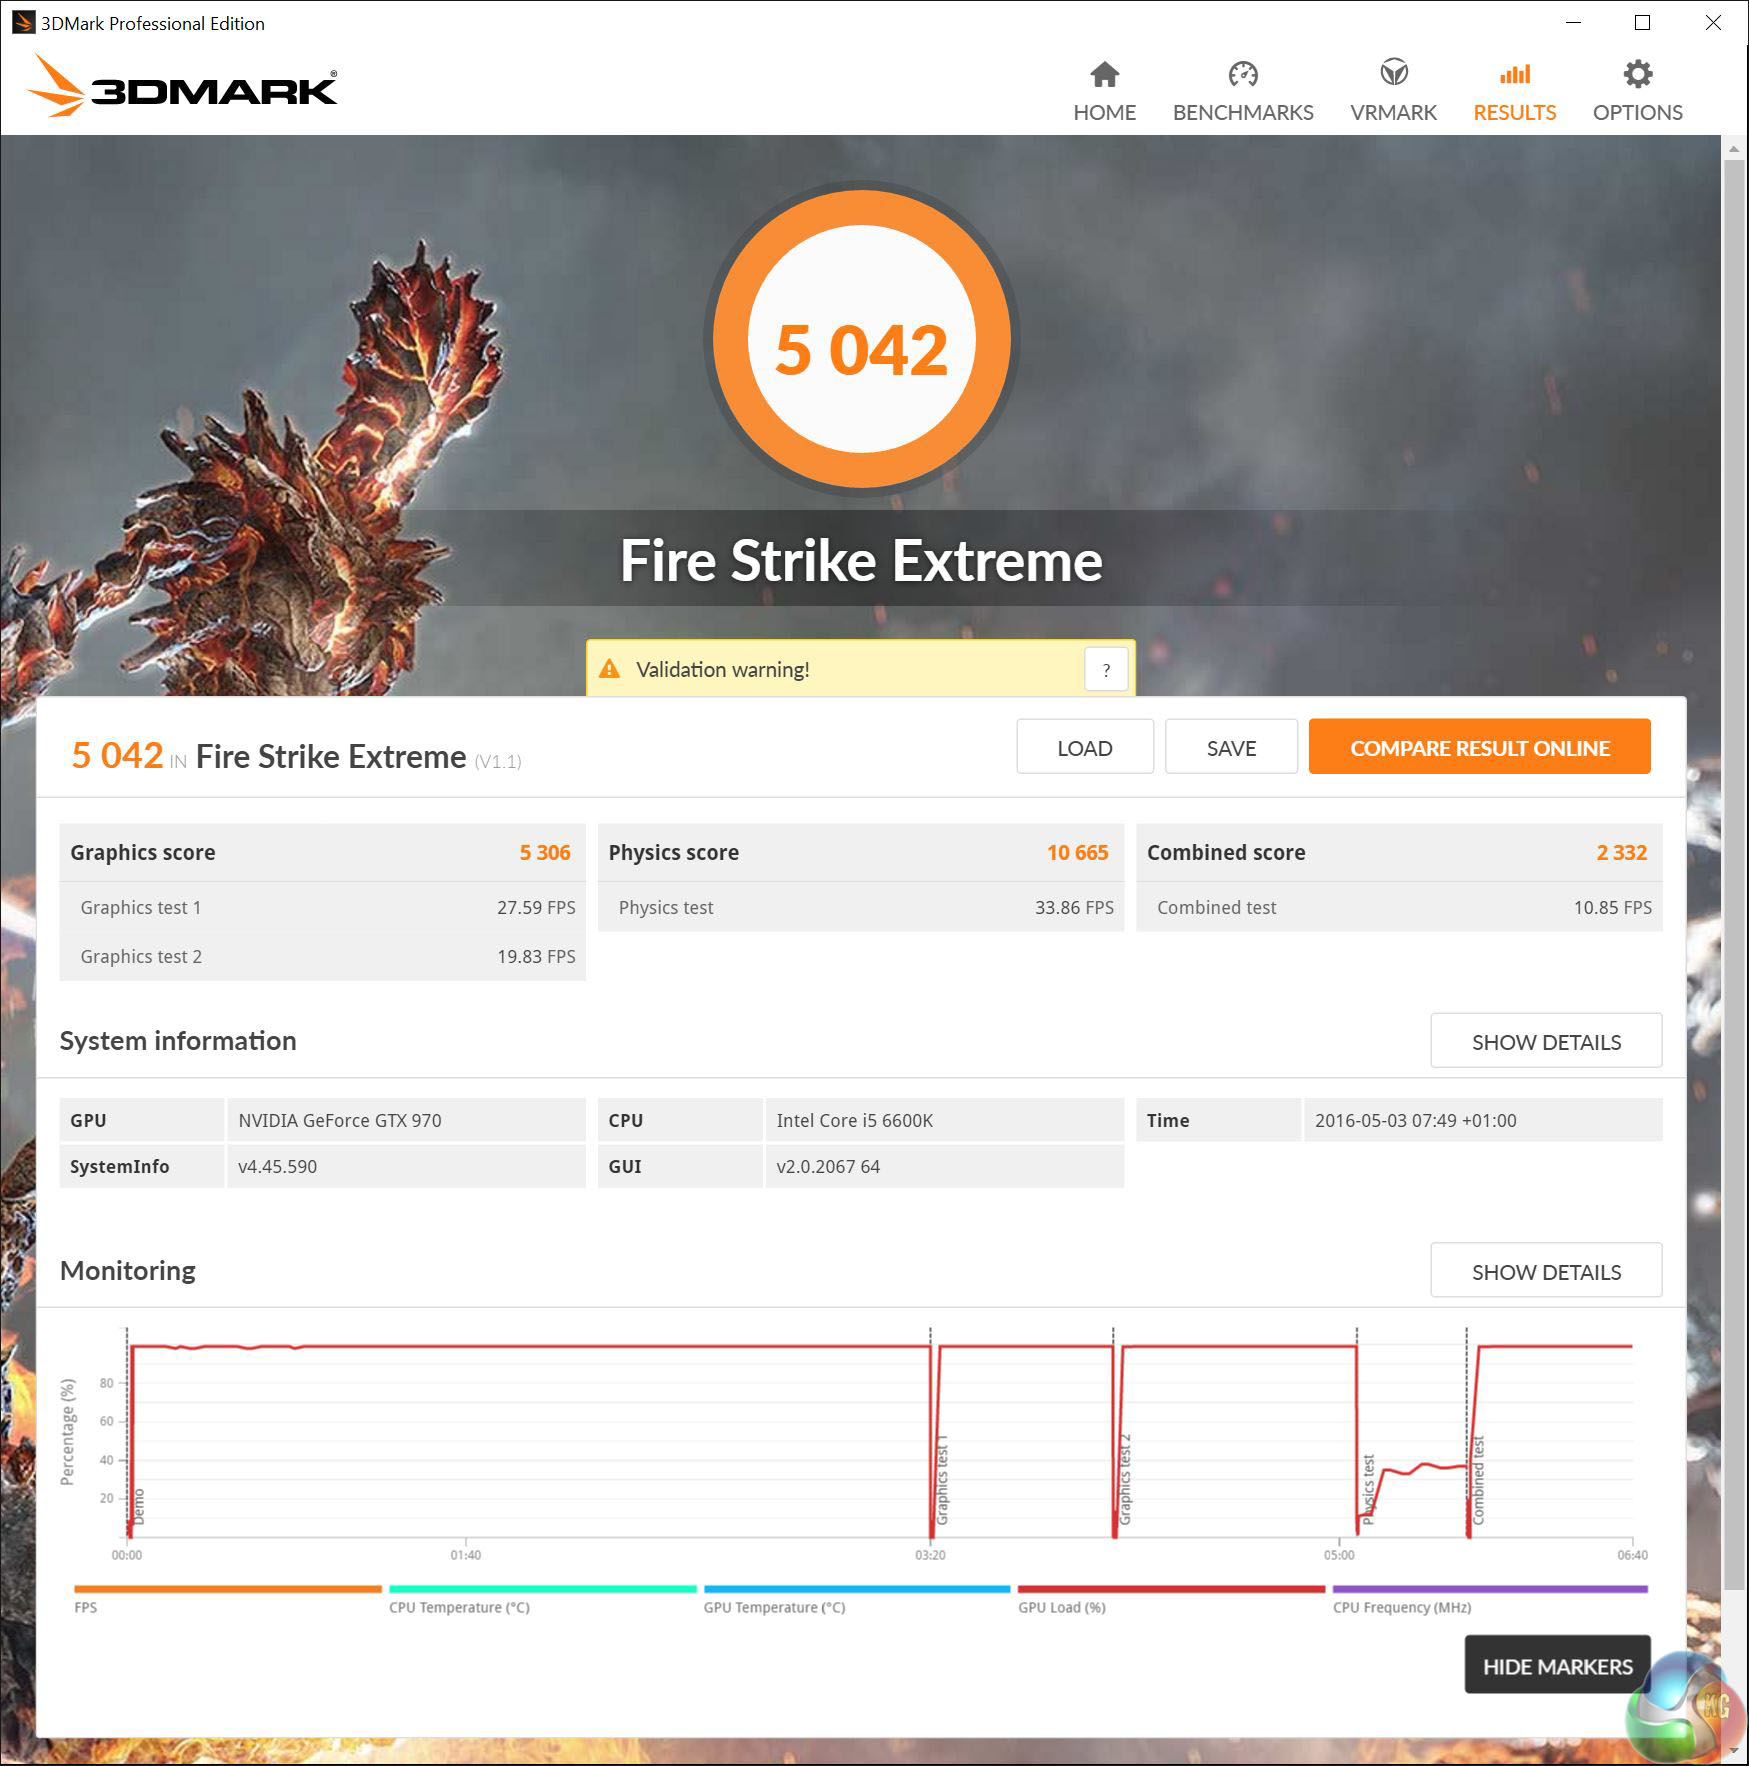1749x1766 pixels.
Task: Click the (V1.1) version label
Action: 498,761
